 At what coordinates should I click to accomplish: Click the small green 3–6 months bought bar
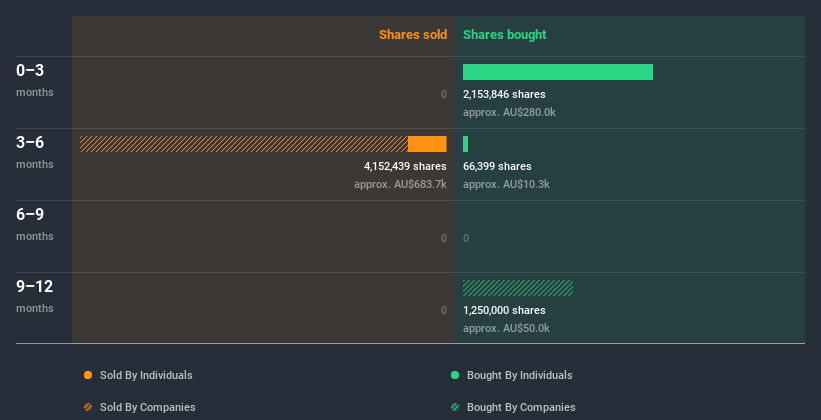tap(465, 144)
